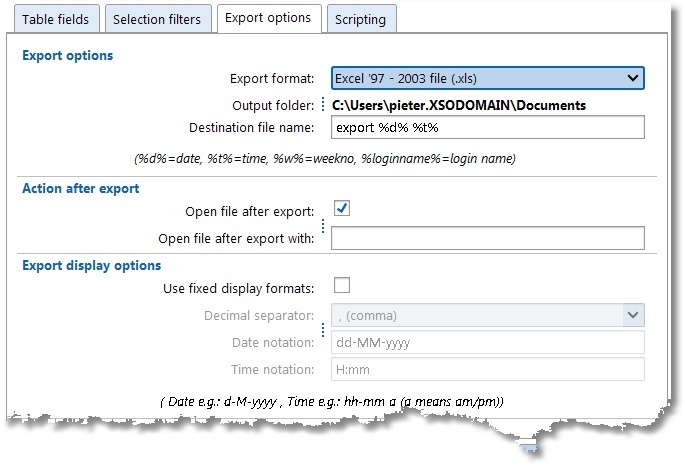Click dotted handle next to Output folder
Screen dimensions: 685x467
(x=323, y=104)
